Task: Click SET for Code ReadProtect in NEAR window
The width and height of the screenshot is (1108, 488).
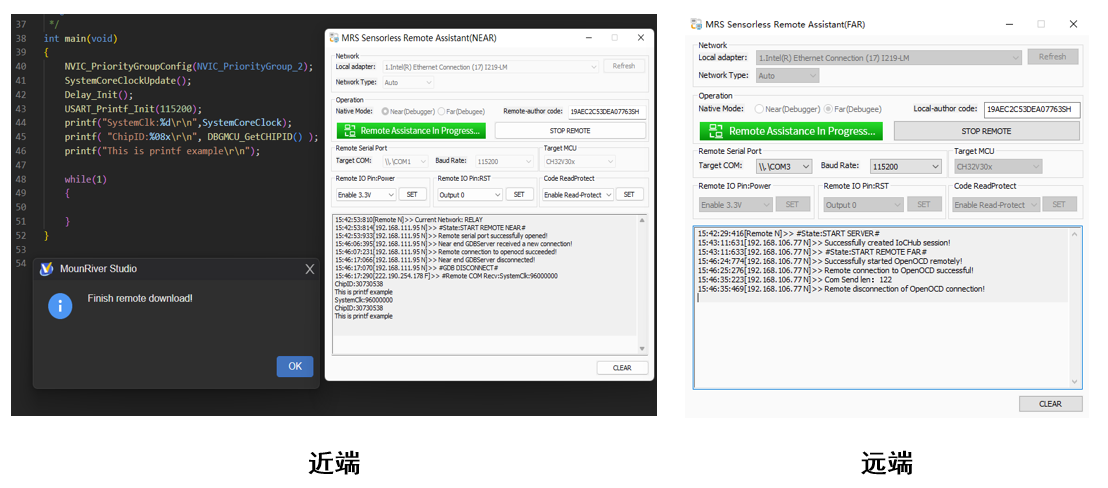Action: pyautogui.click(x=629, y=194)
